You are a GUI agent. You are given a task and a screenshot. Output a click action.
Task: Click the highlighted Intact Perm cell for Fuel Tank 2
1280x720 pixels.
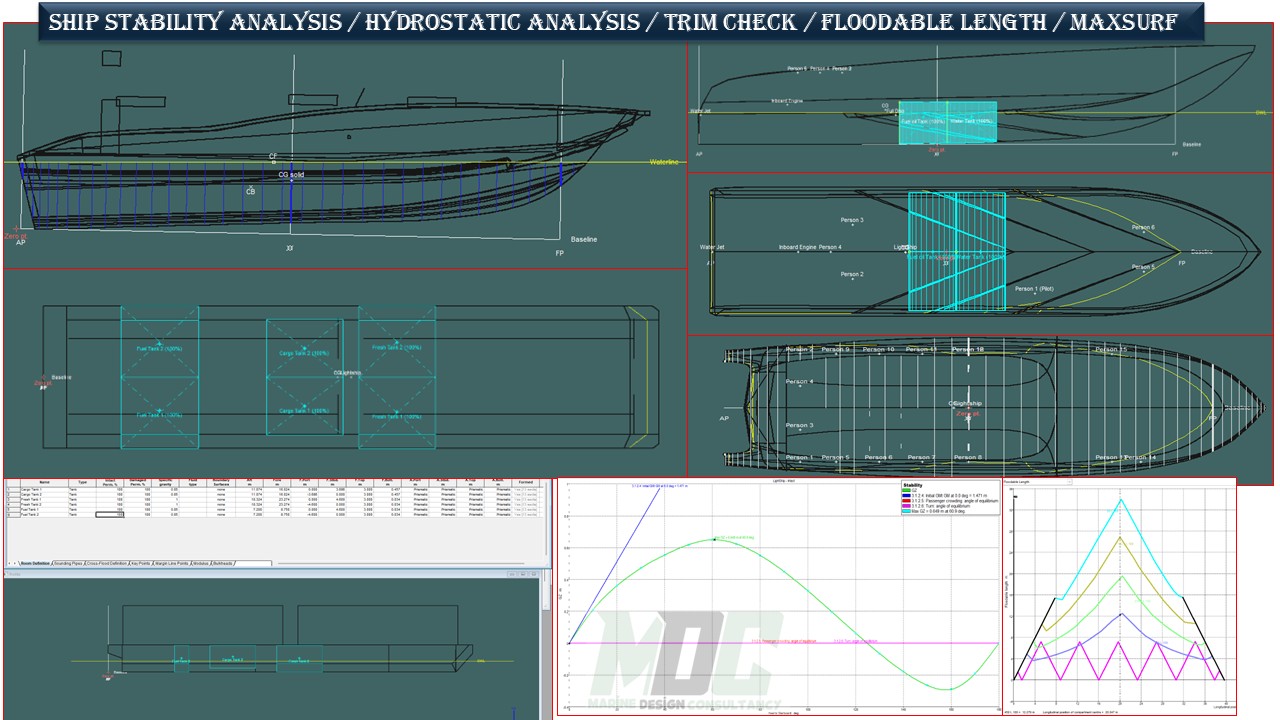[x=110, y=515]
